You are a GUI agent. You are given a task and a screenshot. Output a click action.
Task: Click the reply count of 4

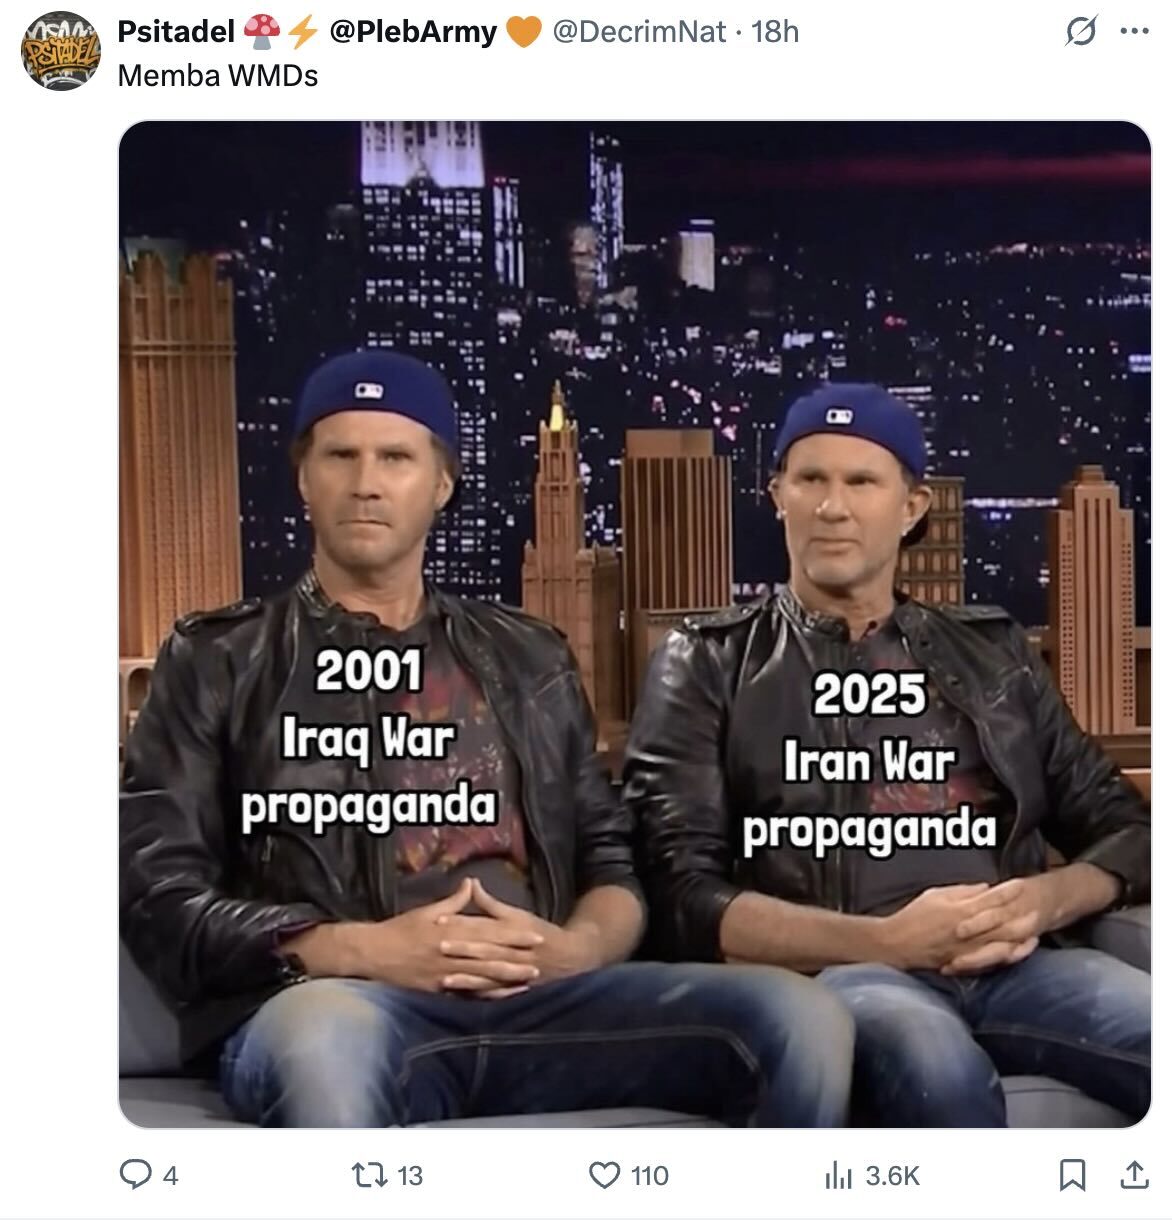click(170, 1176)
